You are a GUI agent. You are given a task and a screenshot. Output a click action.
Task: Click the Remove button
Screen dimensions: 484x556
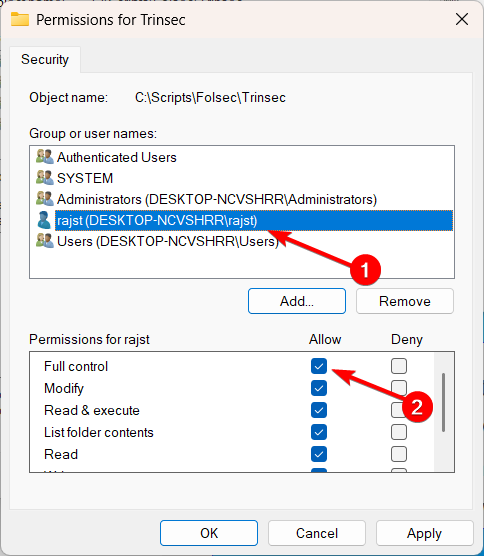[405, 301]
